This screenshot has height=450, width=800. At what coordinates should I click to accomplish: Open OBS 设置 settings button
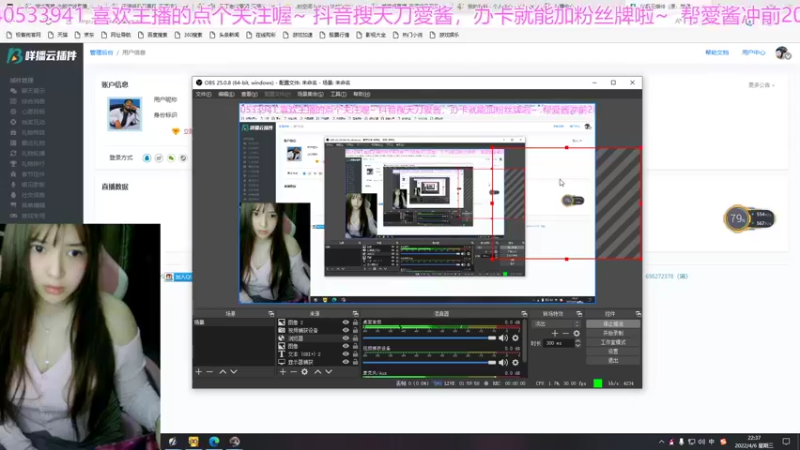[x=613, y=351]
